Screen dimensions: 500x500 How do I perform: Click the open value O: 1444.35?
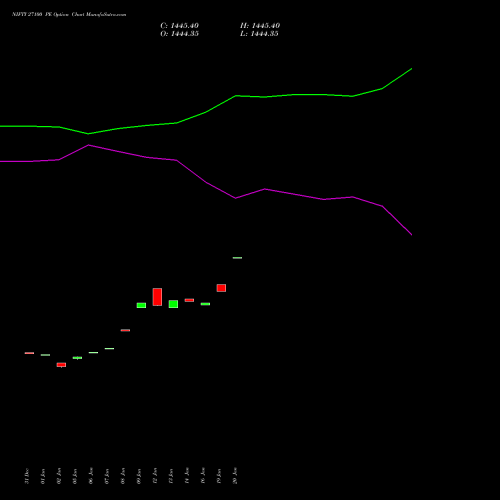pos(179,34)
